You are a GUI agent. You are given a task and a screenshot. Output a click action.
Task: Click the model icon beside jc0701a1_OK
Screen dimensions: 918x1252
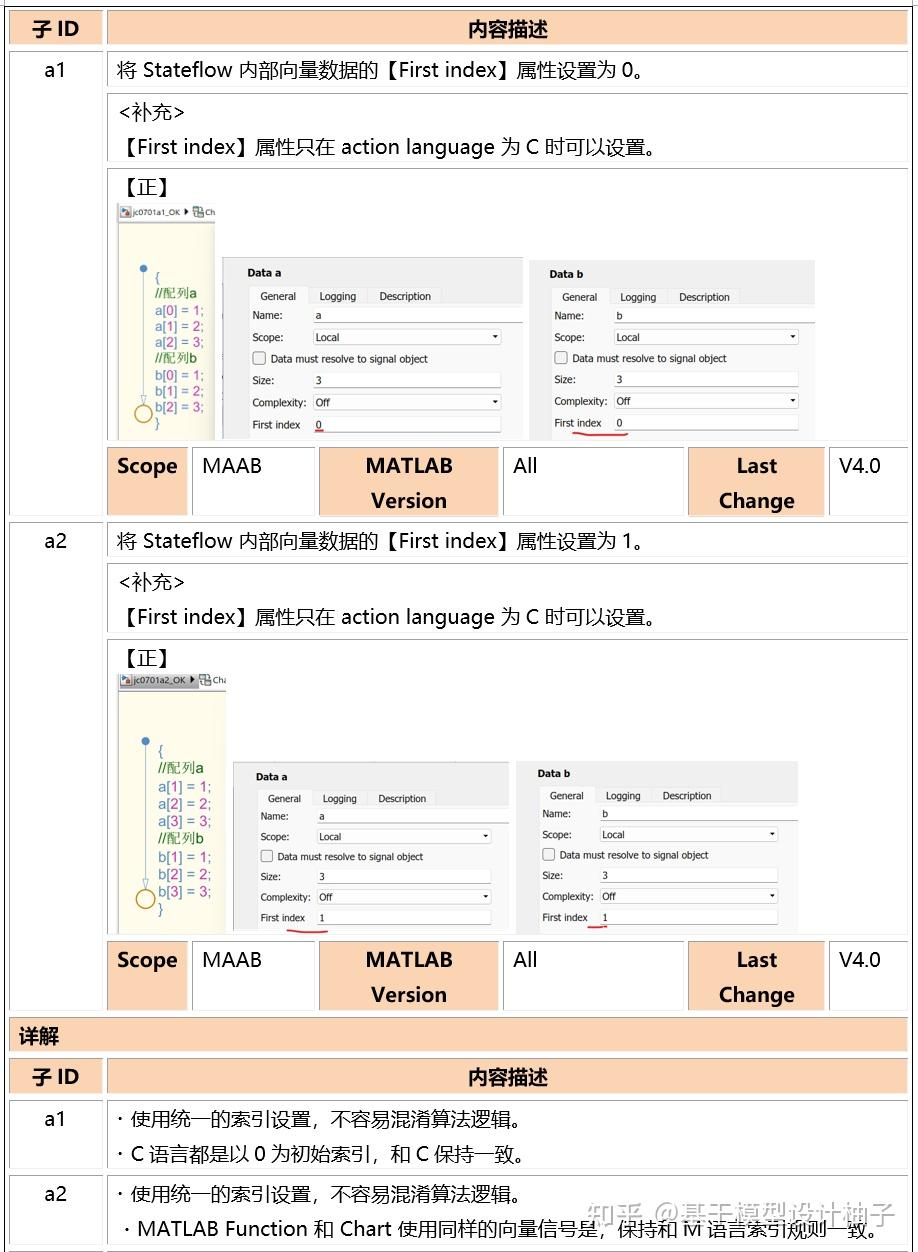pyautogui.click(x=126, y=212)
